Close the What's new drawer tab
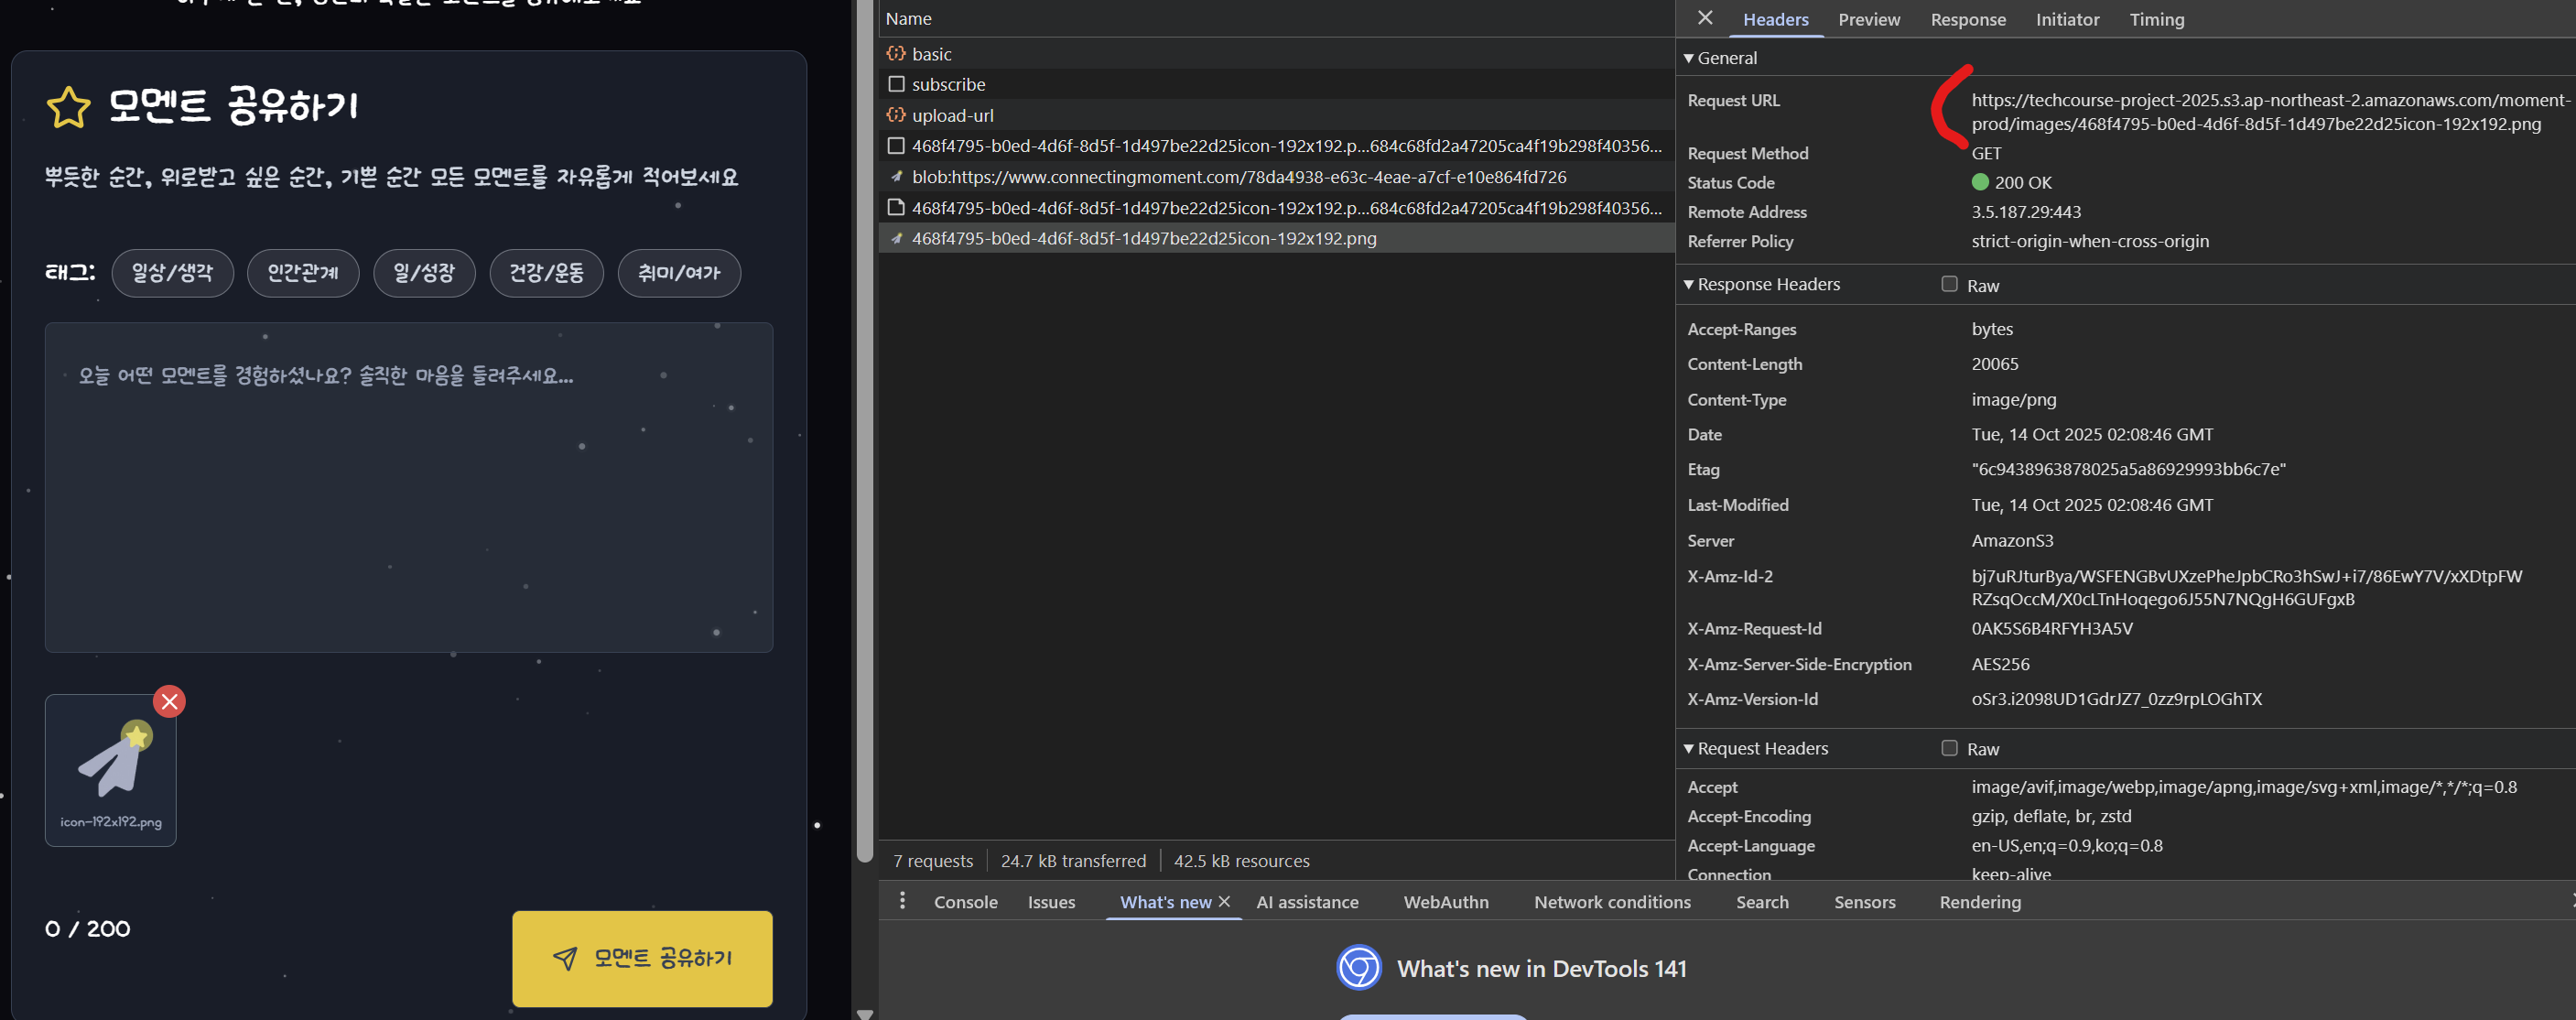The width and height of the screenshot is (2576, 1020). [1224, 901]
